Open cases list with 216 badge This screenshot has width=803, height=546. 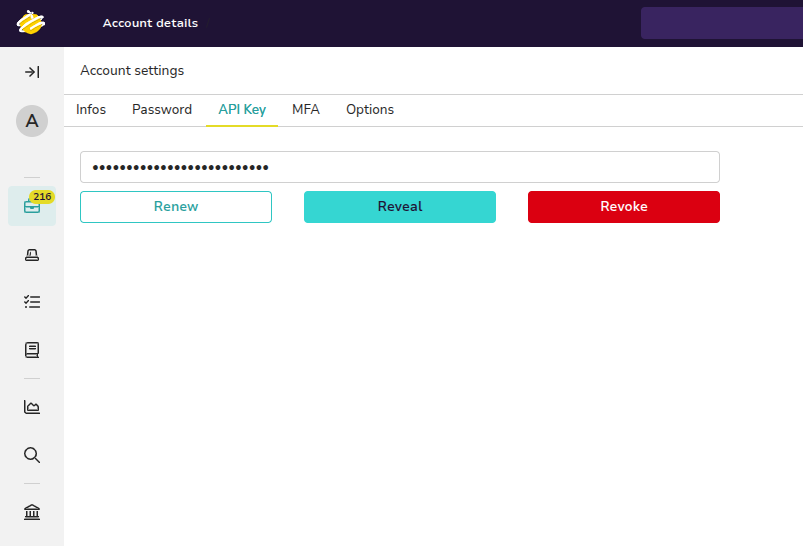[32, 206]
